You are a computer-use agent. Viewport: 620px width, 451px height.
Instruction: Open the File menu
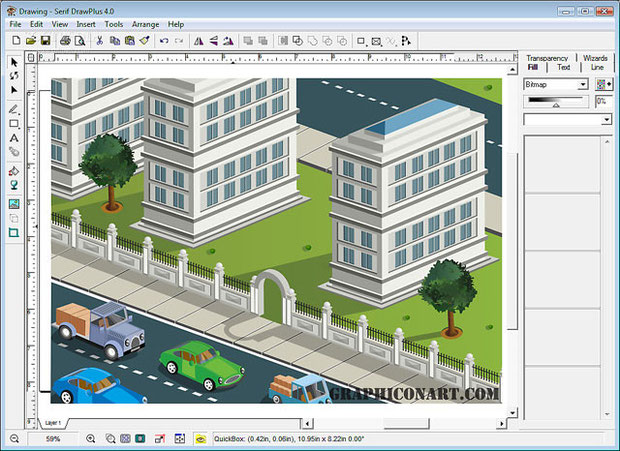[15, 24]
